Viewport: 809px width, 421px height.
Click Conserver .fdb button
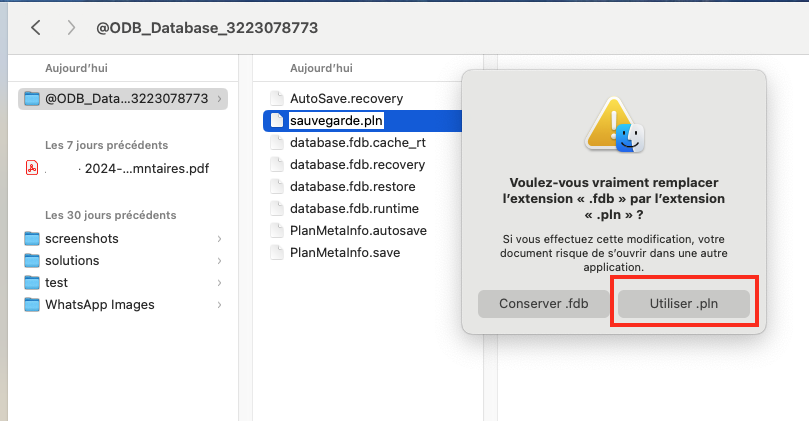click(x=543, y=304)
